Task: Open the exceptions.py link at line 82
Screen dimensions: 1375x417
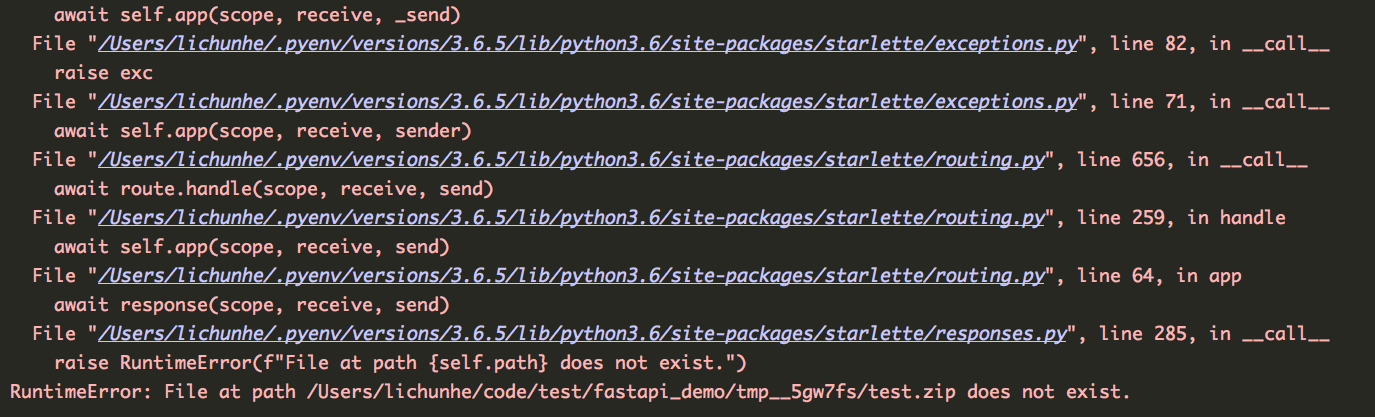Action: 587,44
